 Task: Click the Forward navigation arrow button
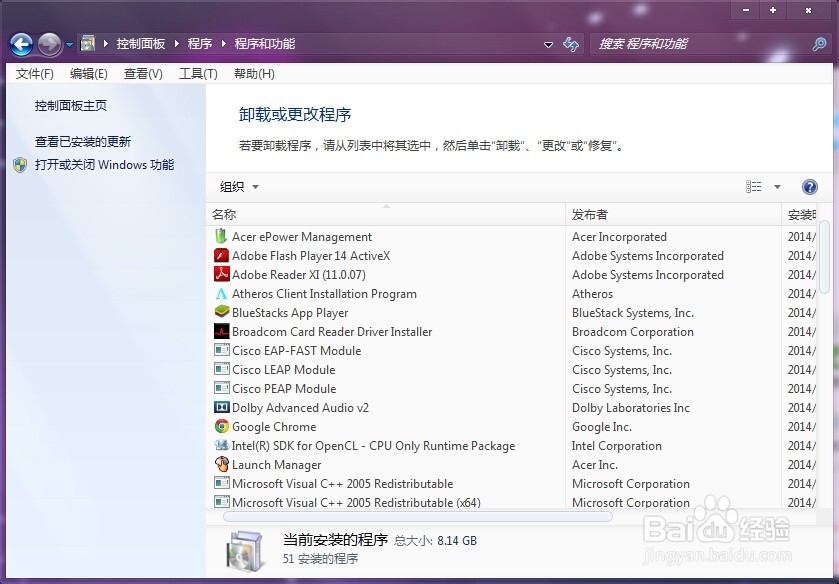(x=50, y=44)
